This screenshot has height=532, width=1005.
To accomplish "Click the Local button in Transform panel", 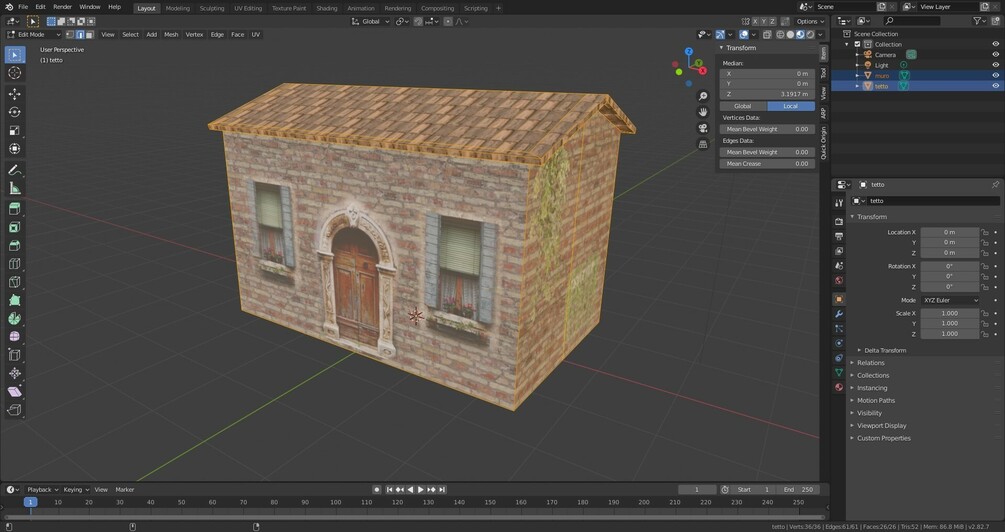I will pos(791,106).
